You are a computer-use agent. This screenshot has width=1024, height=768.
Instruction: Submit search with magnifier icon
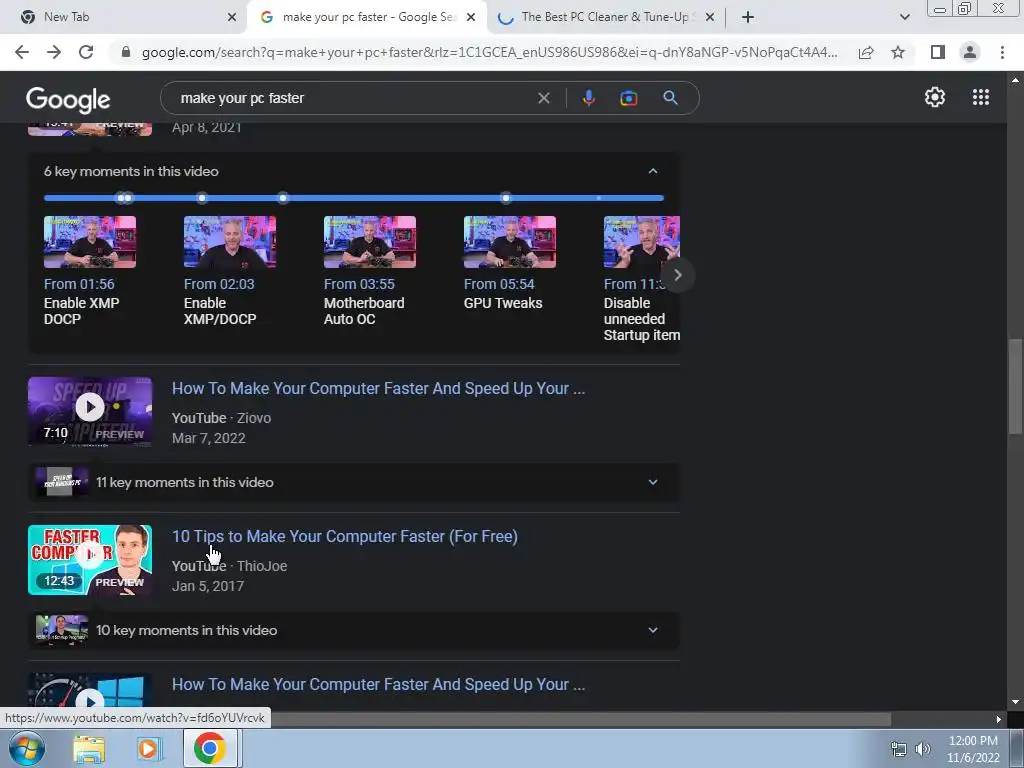pyautogui.click(x=670, y=98)
